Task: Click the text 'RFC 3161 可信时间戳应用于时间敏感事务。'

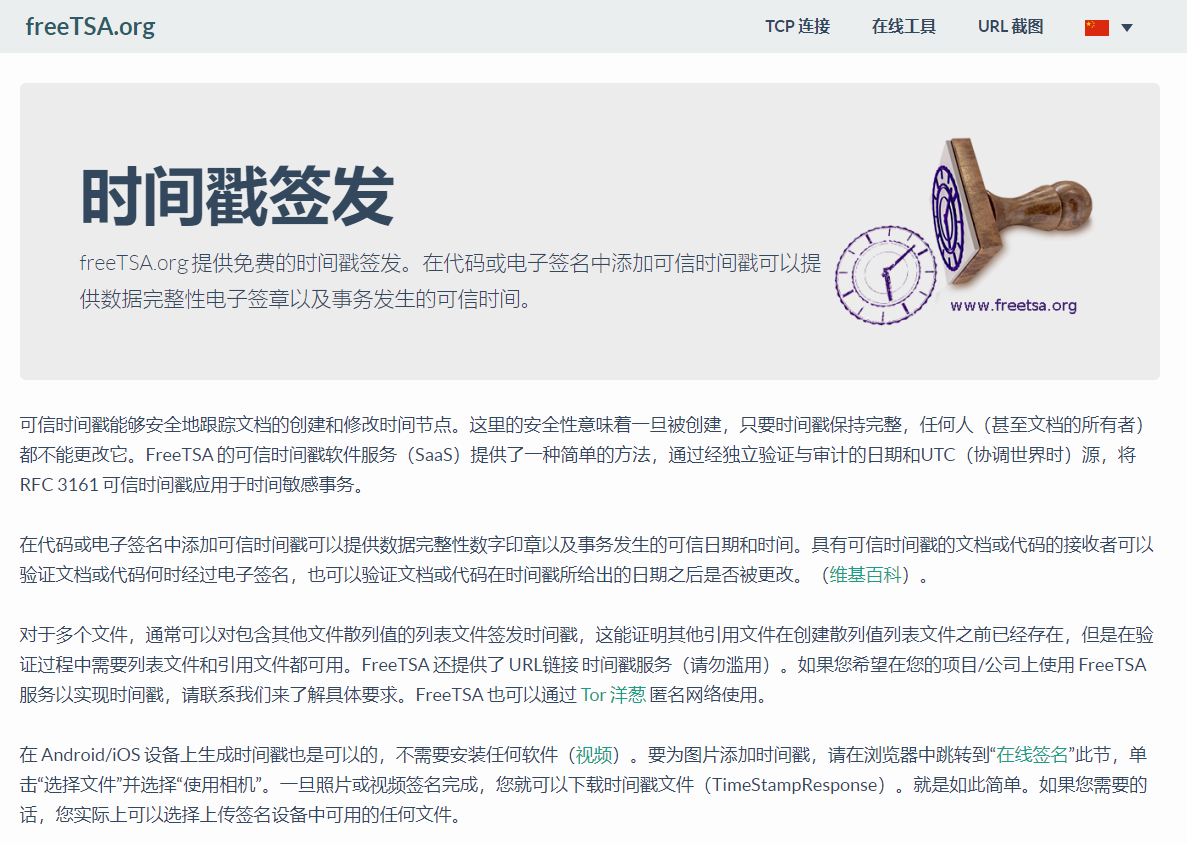Action: pos(194,485)
